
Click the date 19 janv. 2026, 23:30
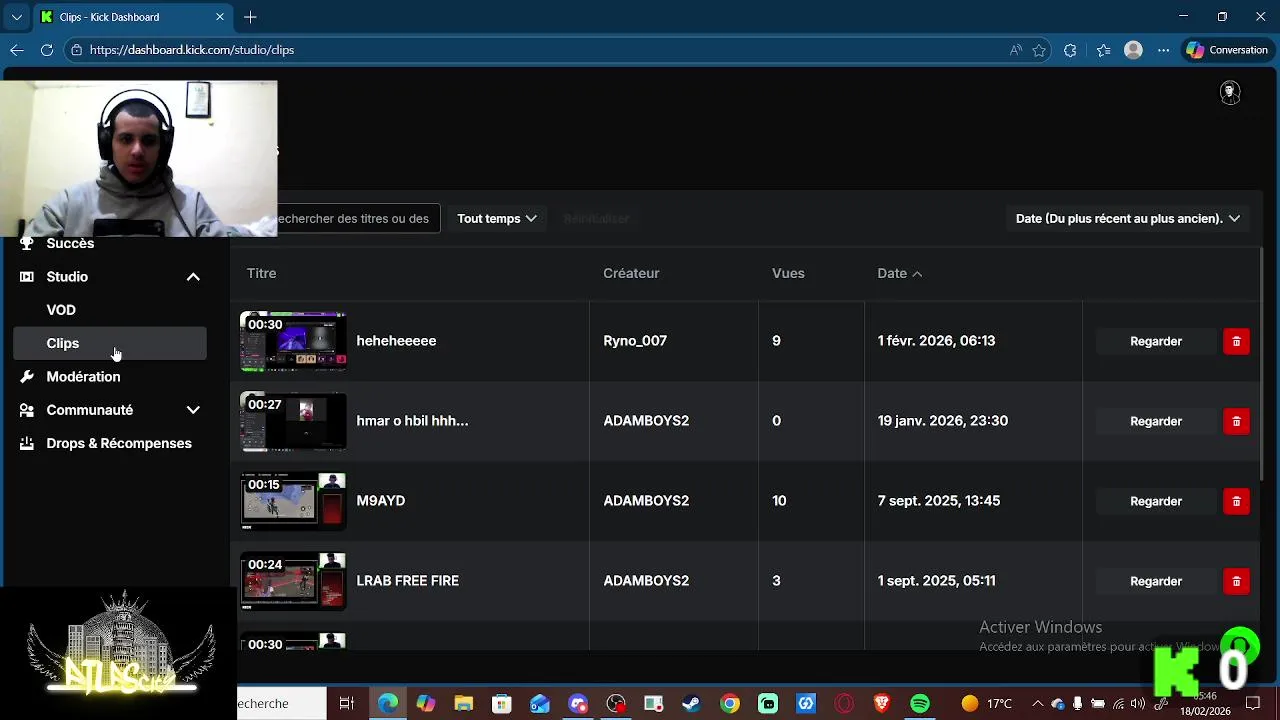943,421
